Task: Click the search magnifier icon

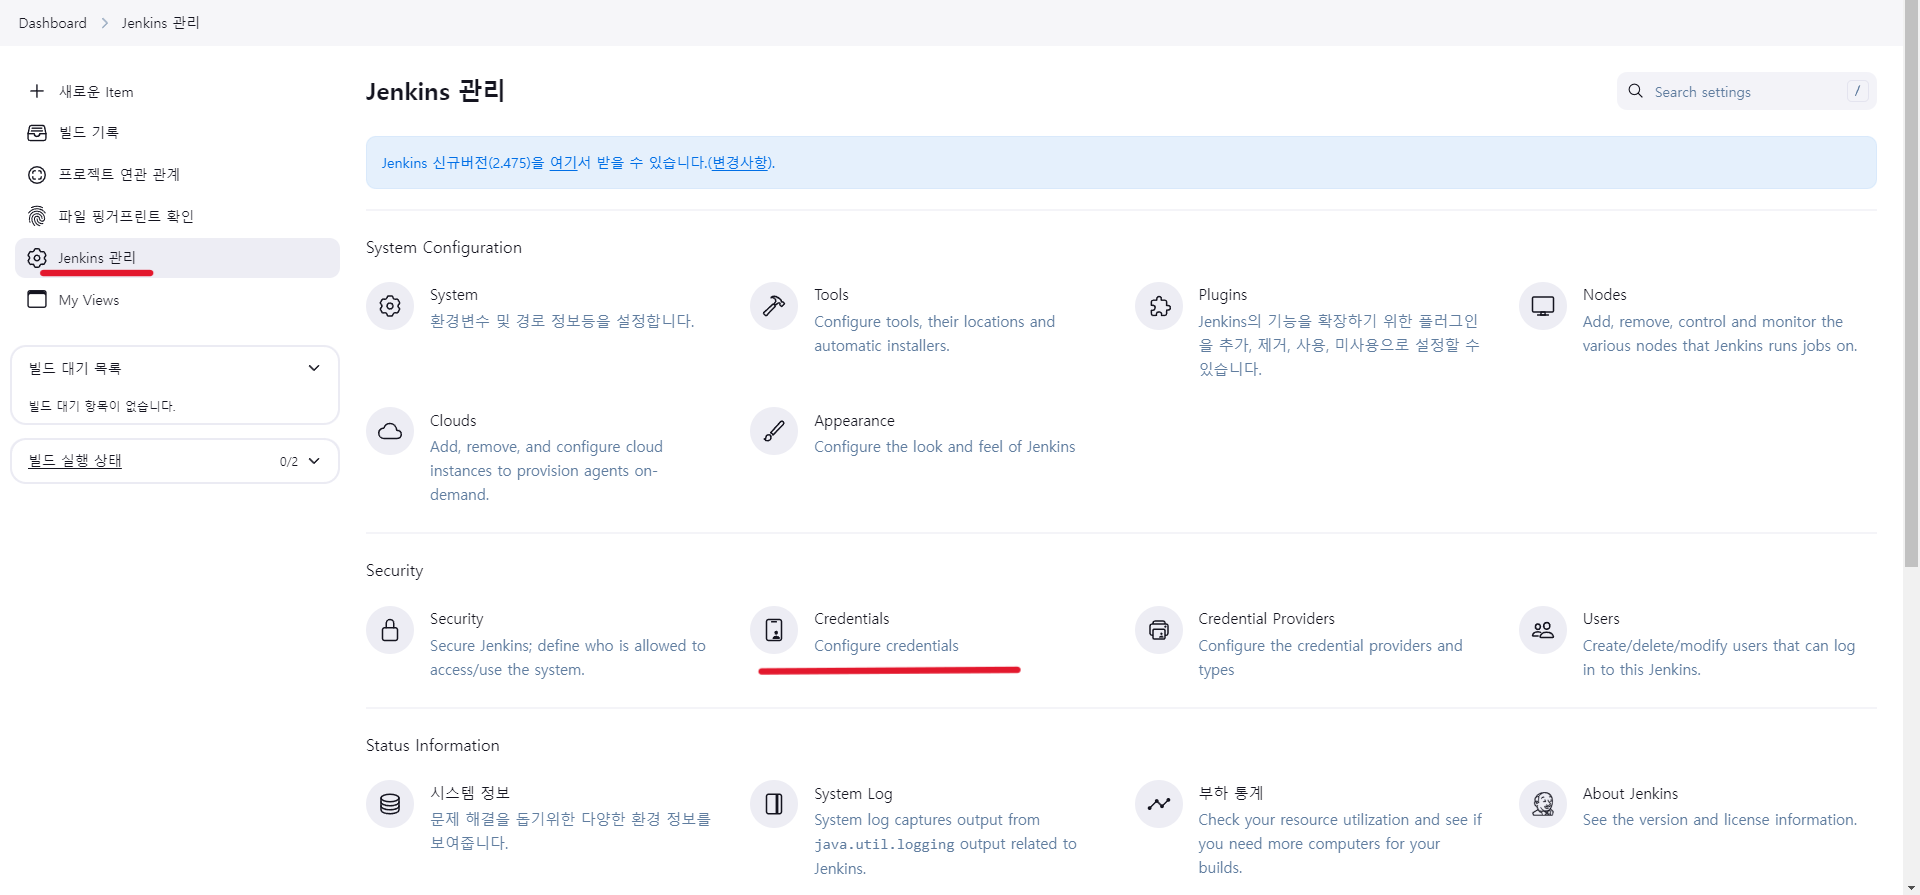Action: coord(1635,91)
